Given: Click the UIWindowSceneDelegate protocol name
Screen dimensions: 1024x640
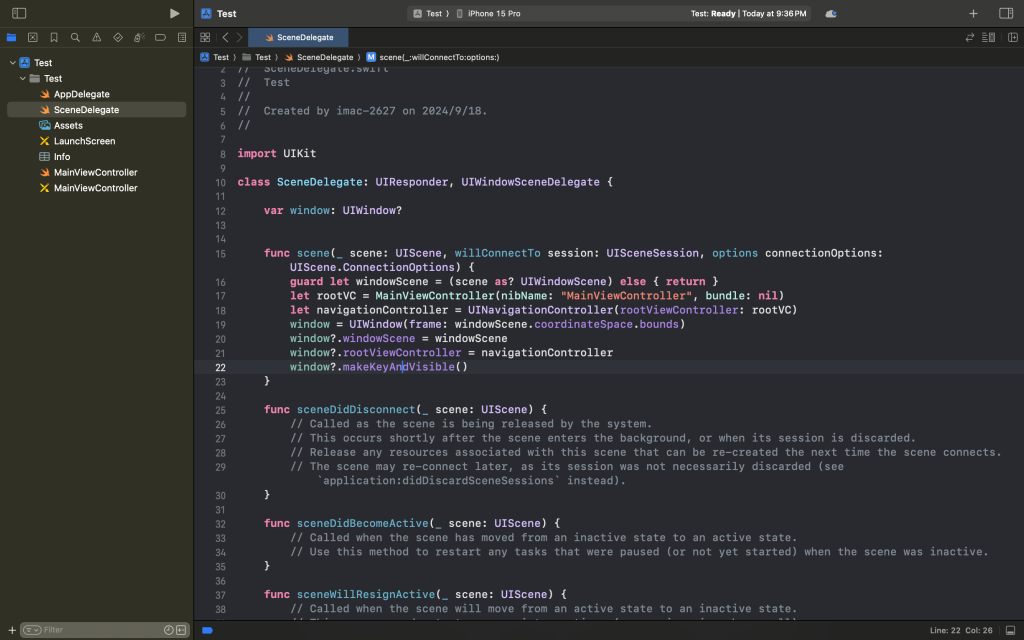Looking at the screenshot, I should 530,182.
